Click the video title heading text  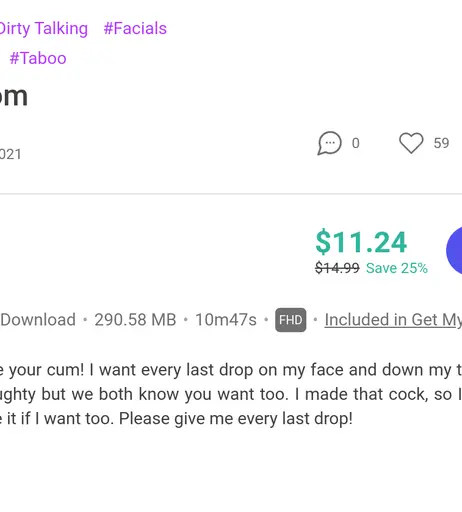coord(14,96)
